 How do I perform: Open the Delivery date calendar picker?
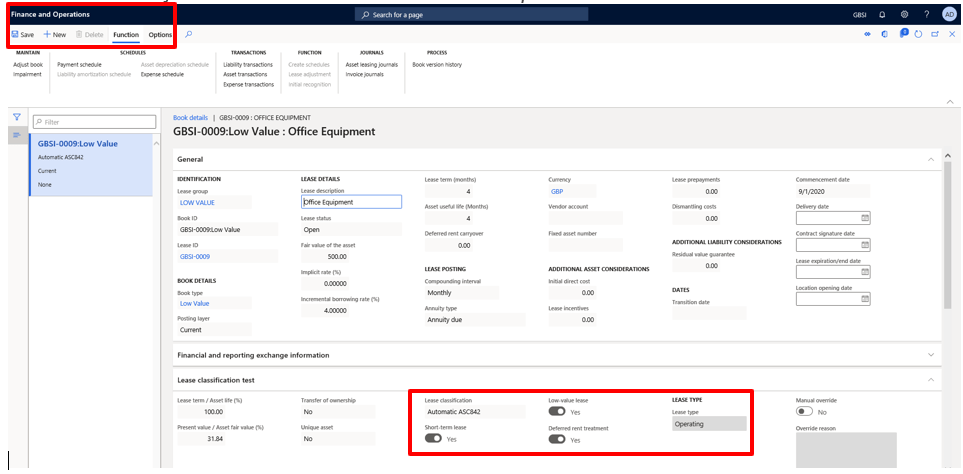[x=865, y=217]
